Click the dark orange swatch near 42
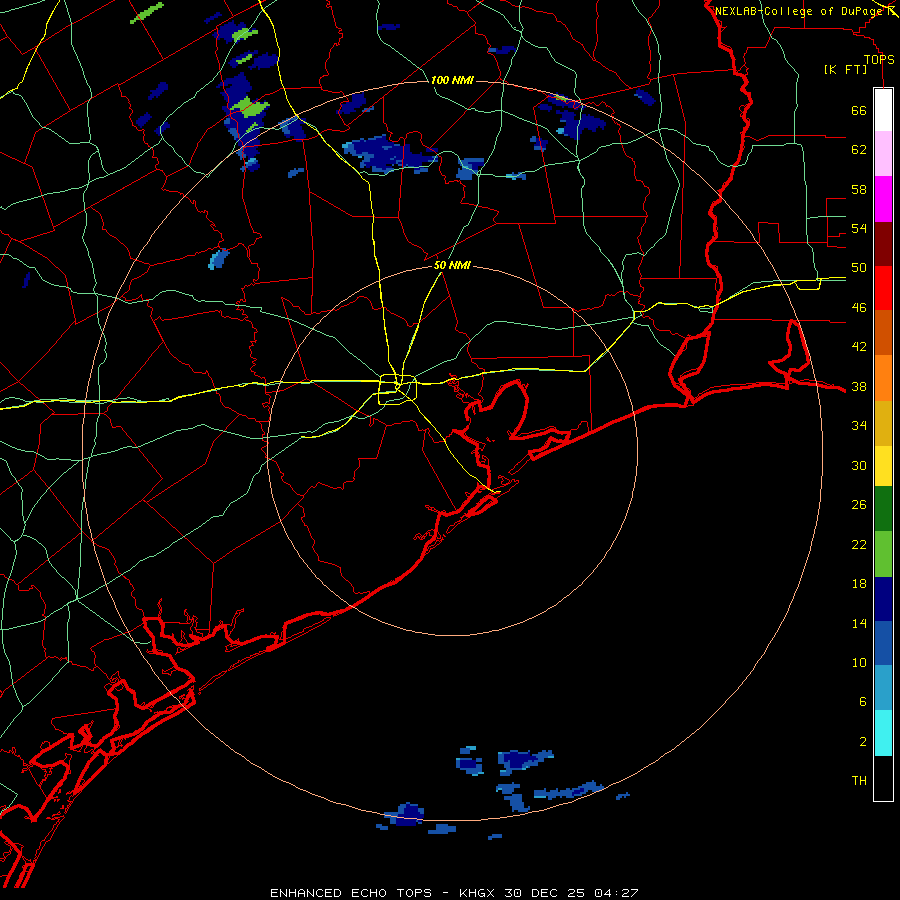This screenshot has width=900, height=900. coord(883,333)
